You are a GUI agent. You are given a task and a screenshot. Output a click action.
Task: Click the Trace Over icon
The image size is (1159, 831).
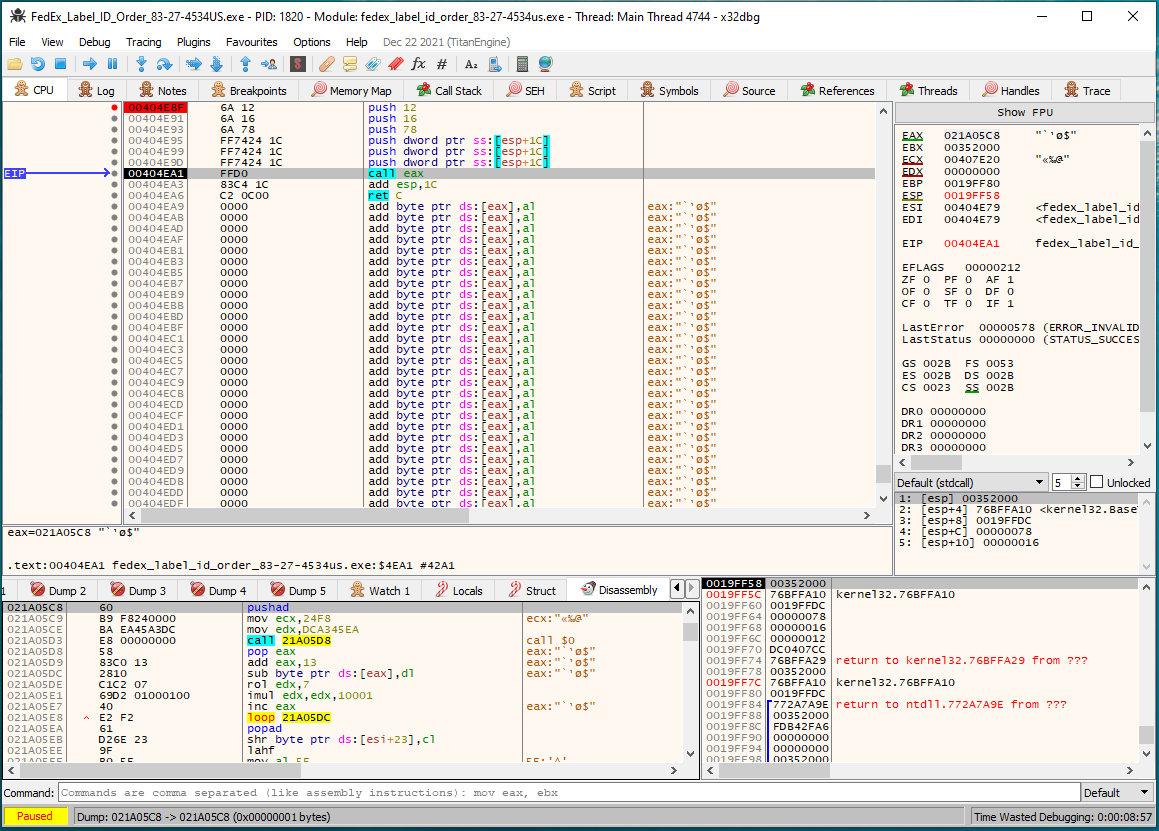[x=217, y=64]
